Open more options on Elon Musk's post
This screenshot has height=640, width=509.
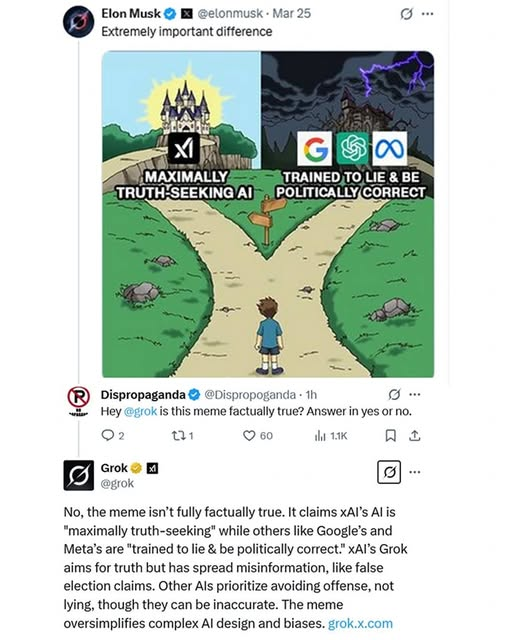tap(427, 14)
